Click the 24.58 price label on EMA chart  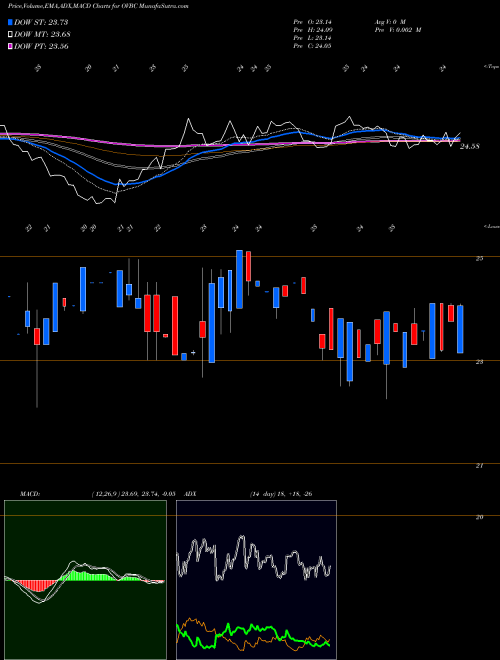(x=469, y=146)
